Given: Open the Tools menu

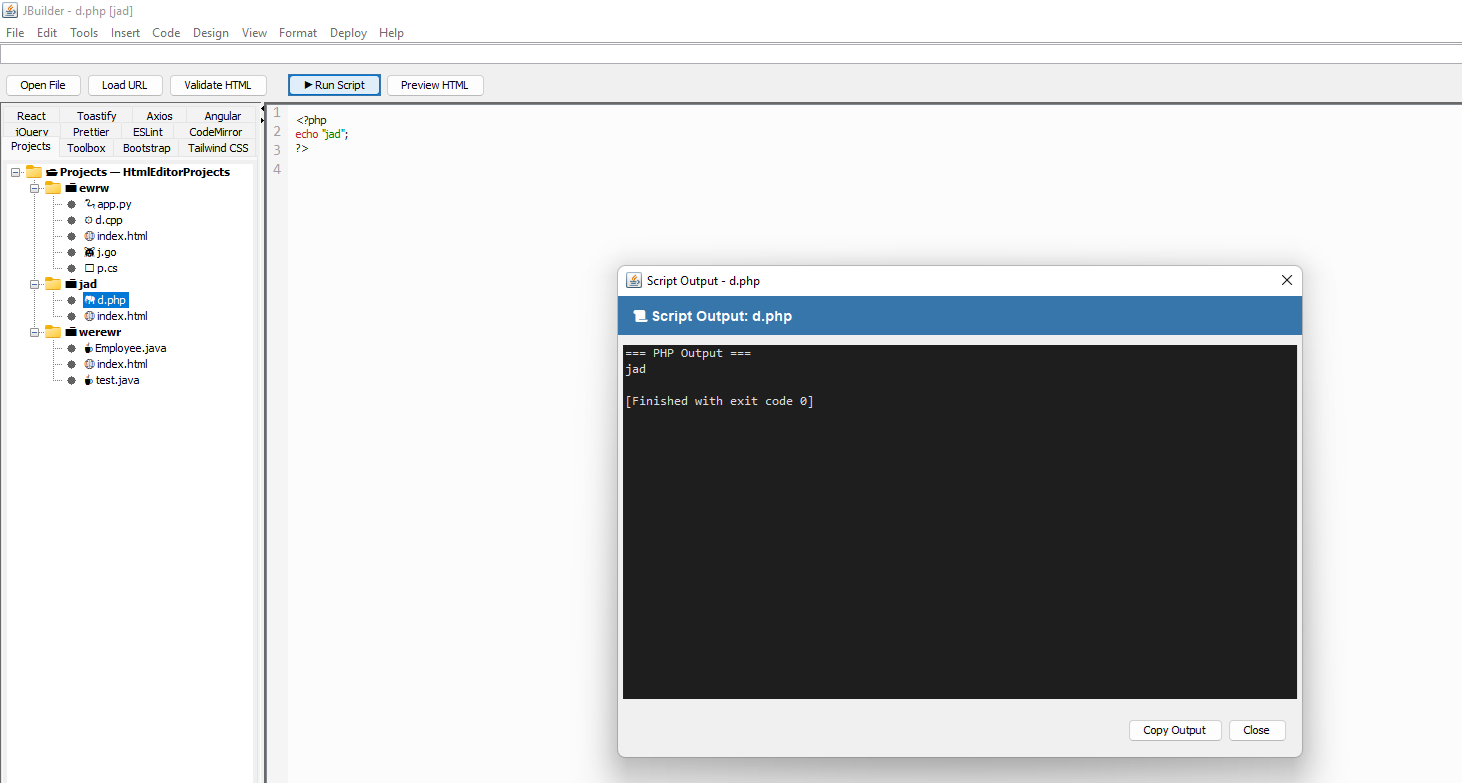Looking at the screenshot, I should (x=84, y=33).
